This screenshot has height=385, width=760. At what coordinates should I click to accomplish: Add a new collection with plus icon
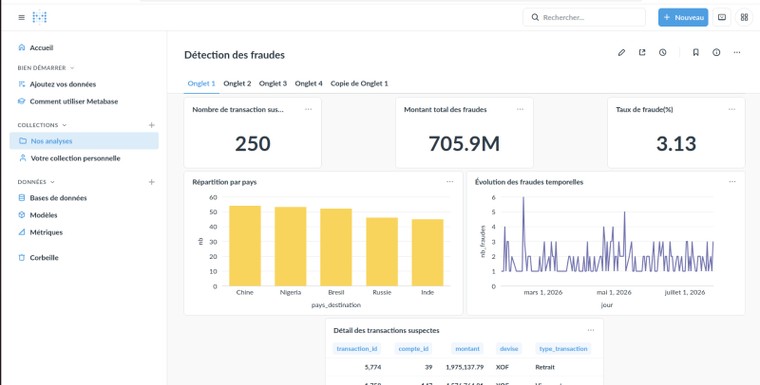pos(151,125)
